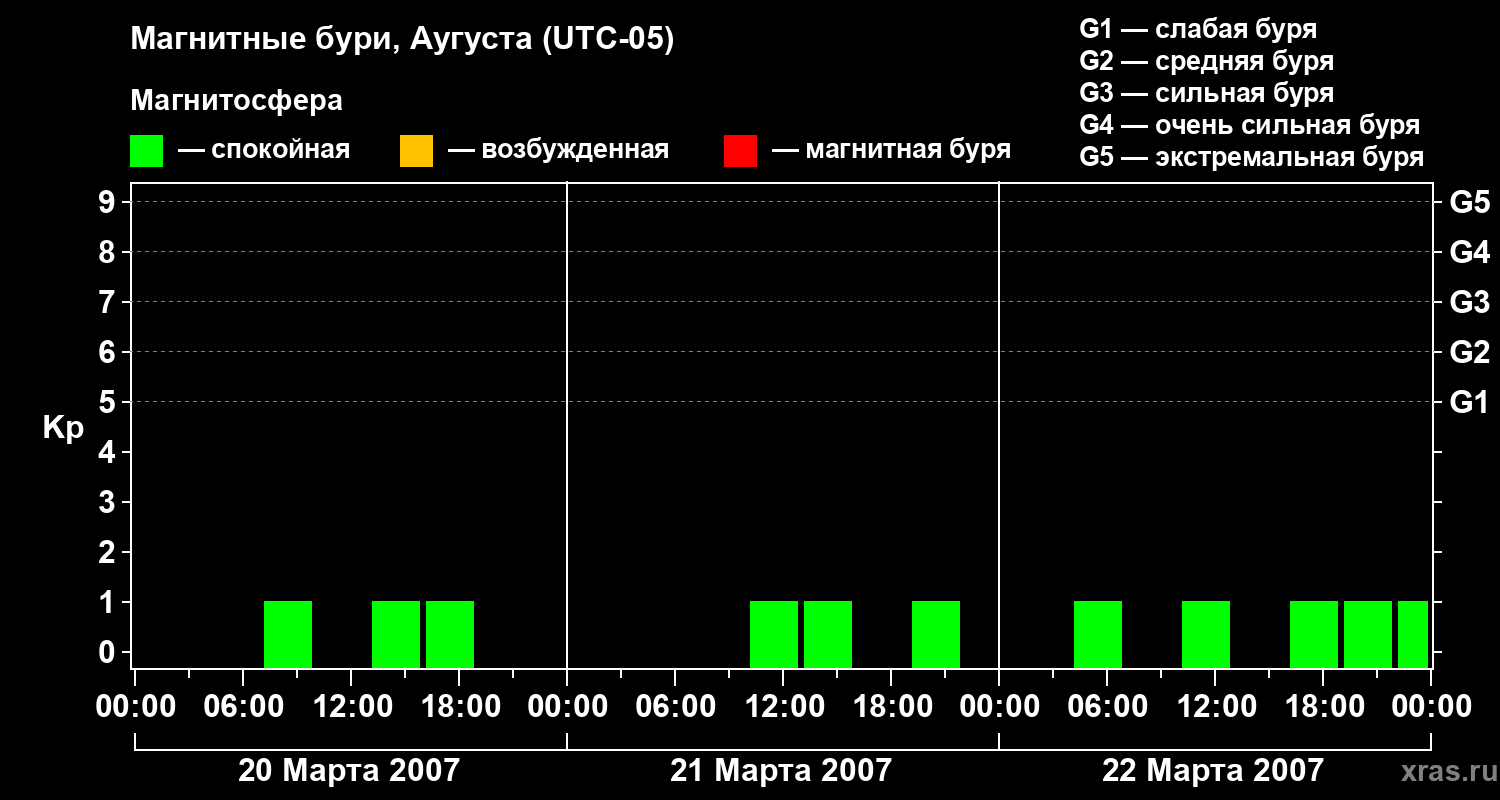Click the '— магнитная буря' legend label
This screenshot has width=1500, height=800.
click(x=892, y=150)
